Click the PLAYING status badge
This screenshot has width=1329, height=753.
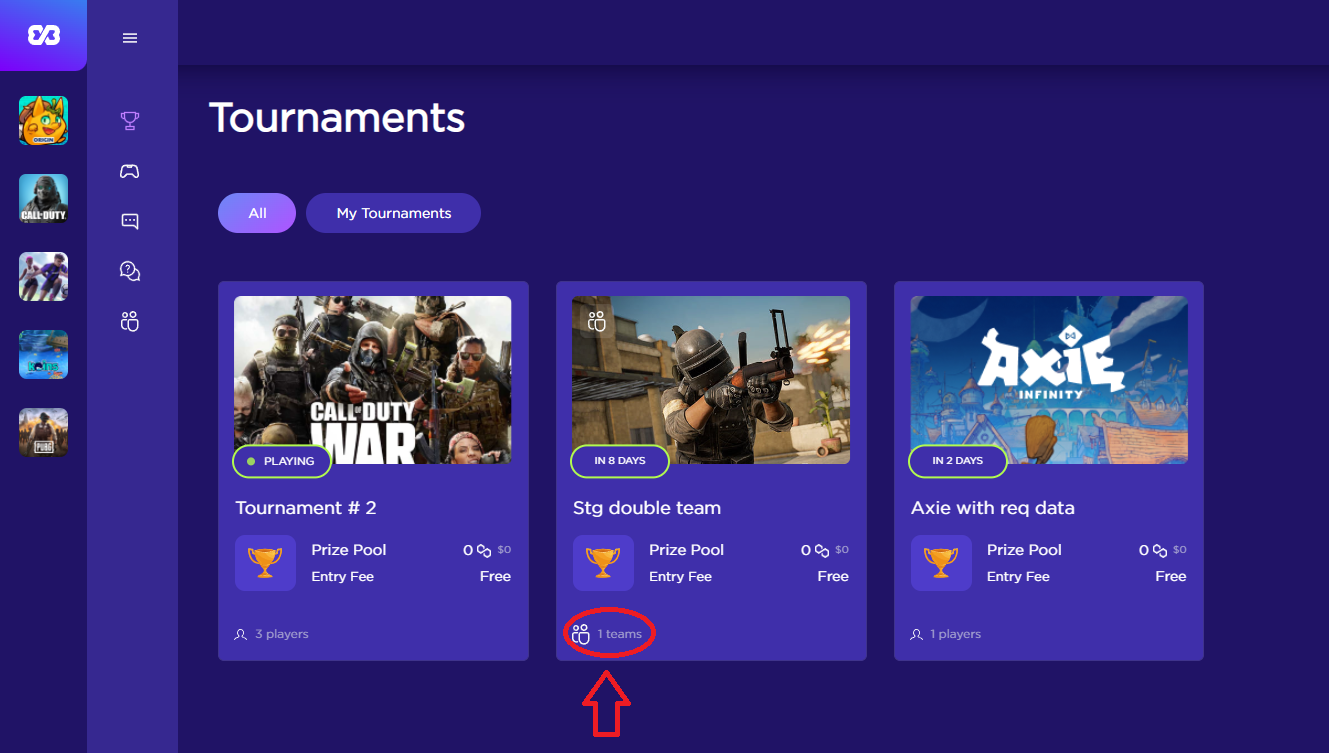(x=282, y=461)
